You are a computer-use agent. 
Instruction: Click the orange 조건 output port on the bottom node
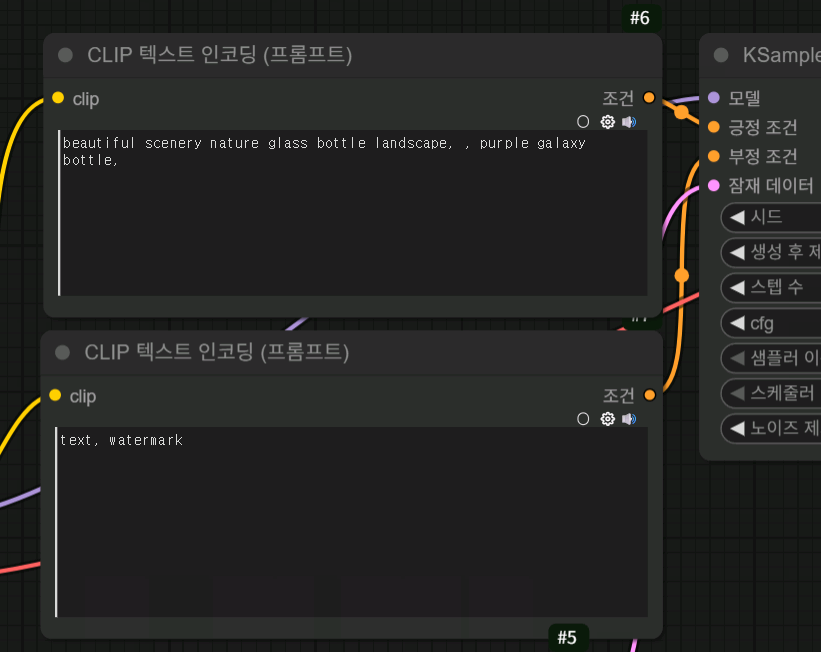tap(649, 395)
